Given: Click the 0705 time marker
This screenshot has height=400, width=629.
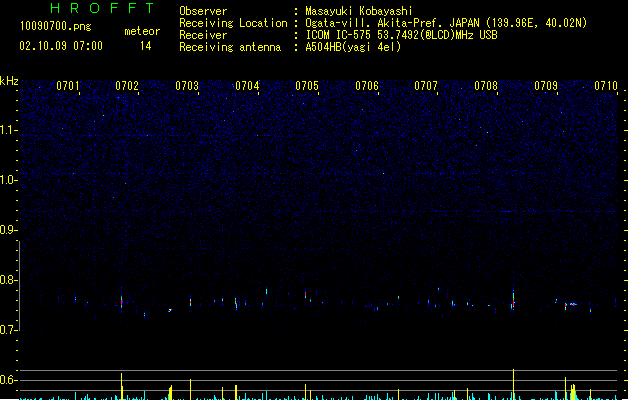Looking at the screenshot, I should pos(307,86).
